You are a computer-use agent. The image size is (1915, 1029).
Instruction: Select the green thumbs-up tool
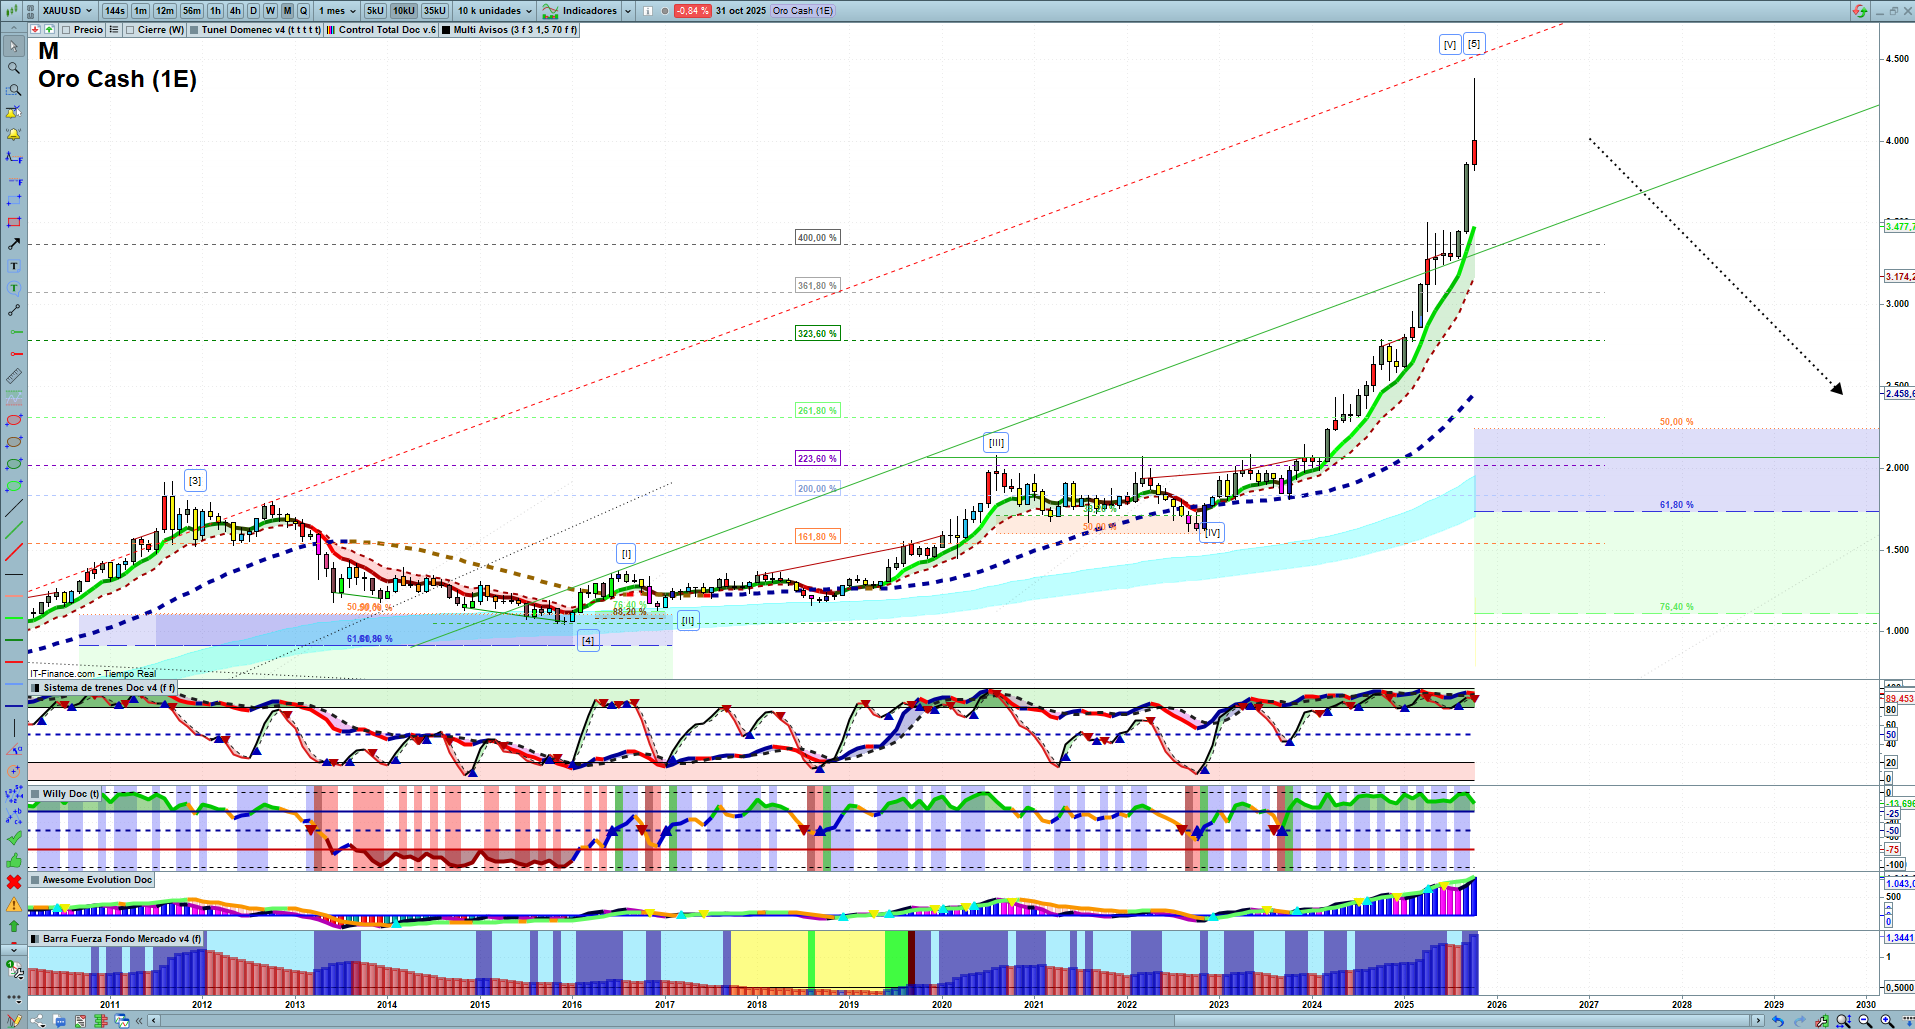pos(14,860)
